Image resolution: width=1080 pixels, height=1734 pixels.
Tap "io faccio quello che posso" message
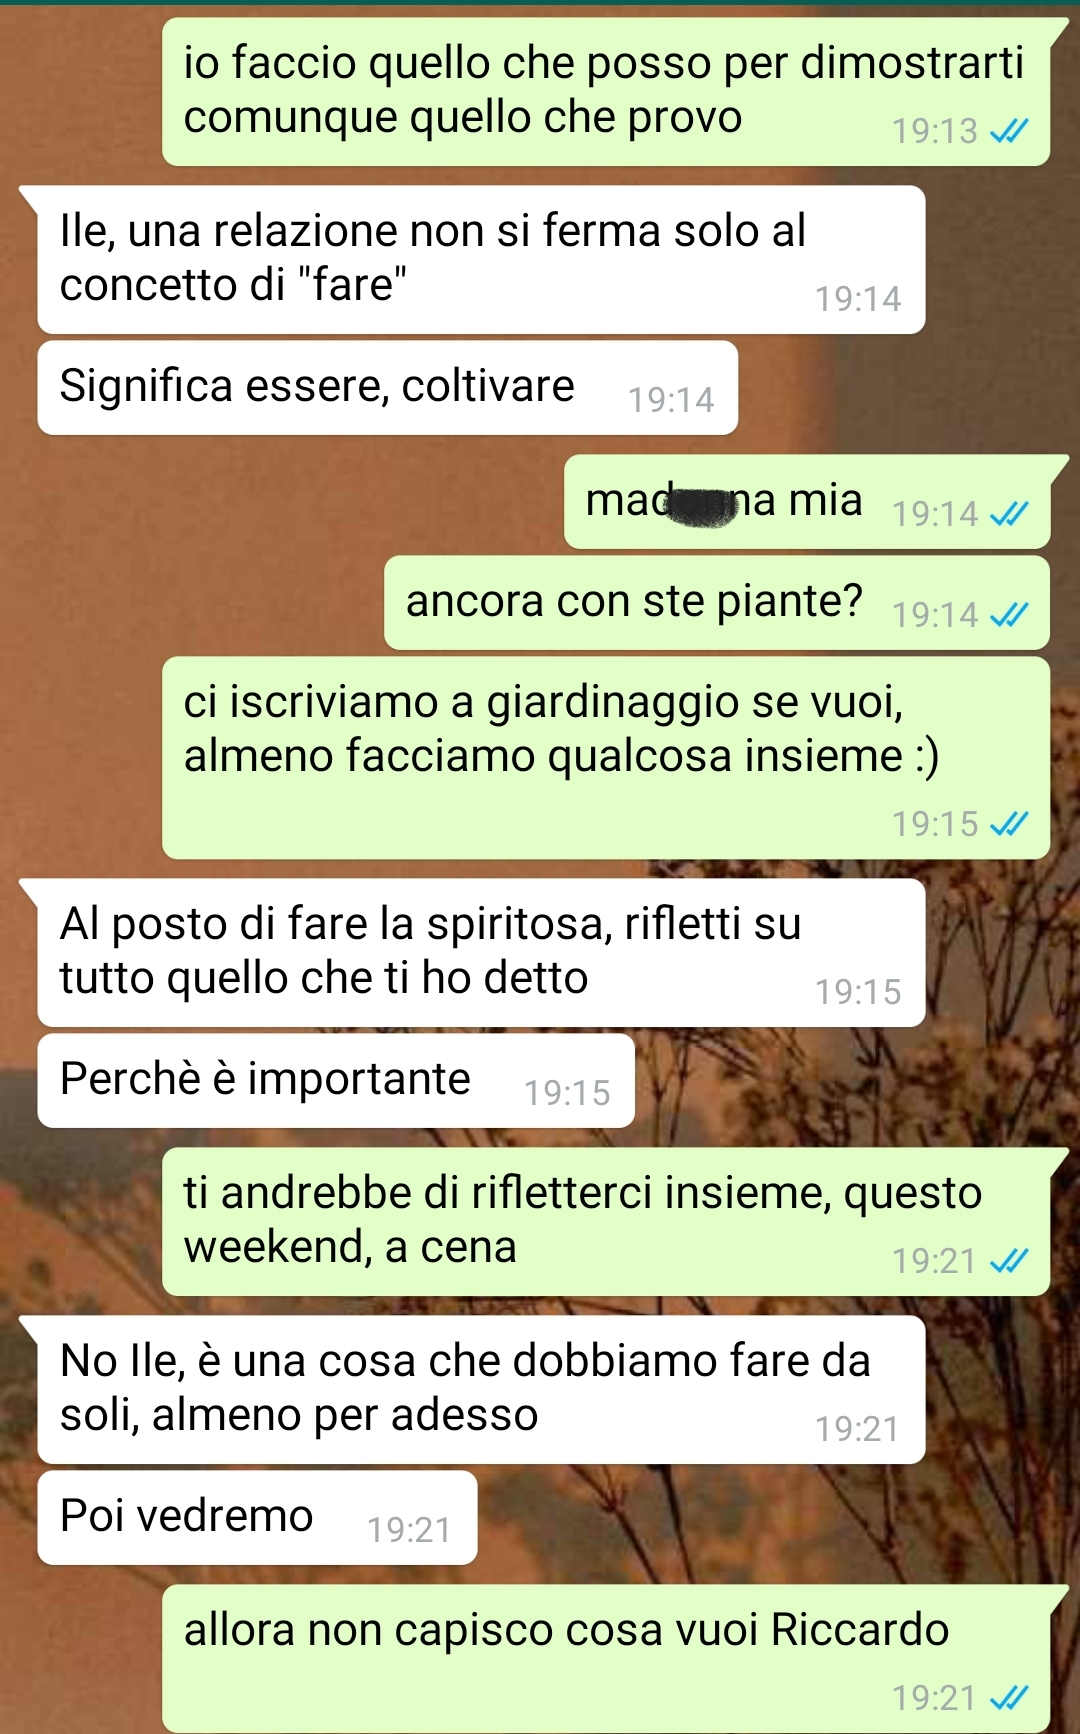606,92
